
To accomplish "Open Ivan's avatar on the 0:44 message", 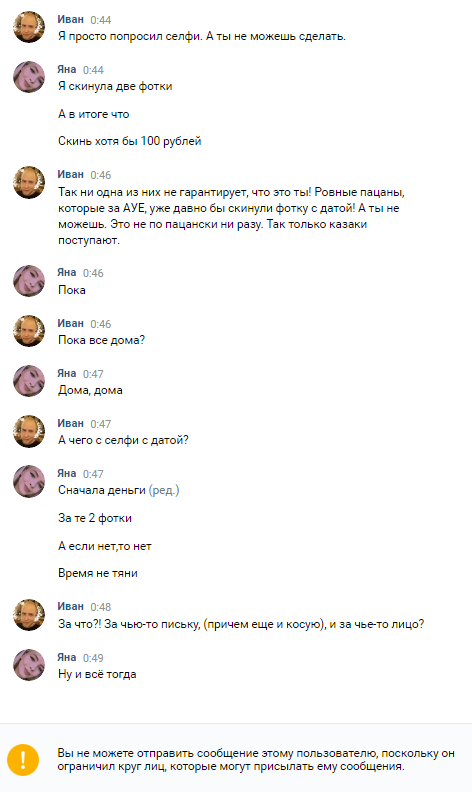I will (29, 27).
